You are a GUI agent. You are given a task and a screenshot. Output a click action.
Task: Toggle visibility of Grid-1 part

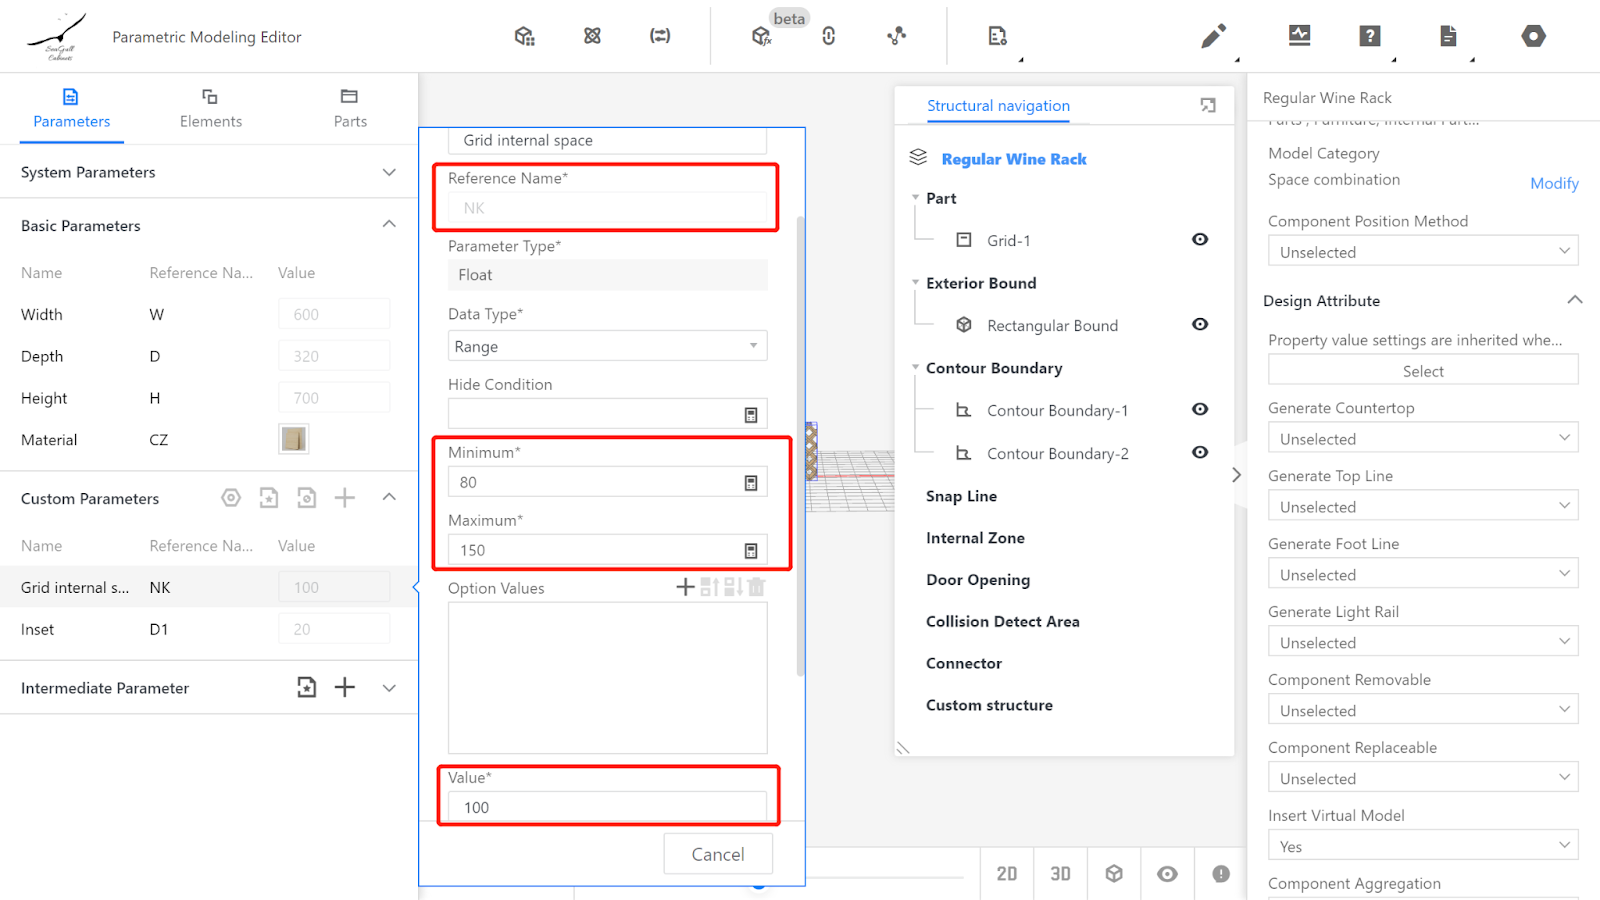(x=1200, y=240)
